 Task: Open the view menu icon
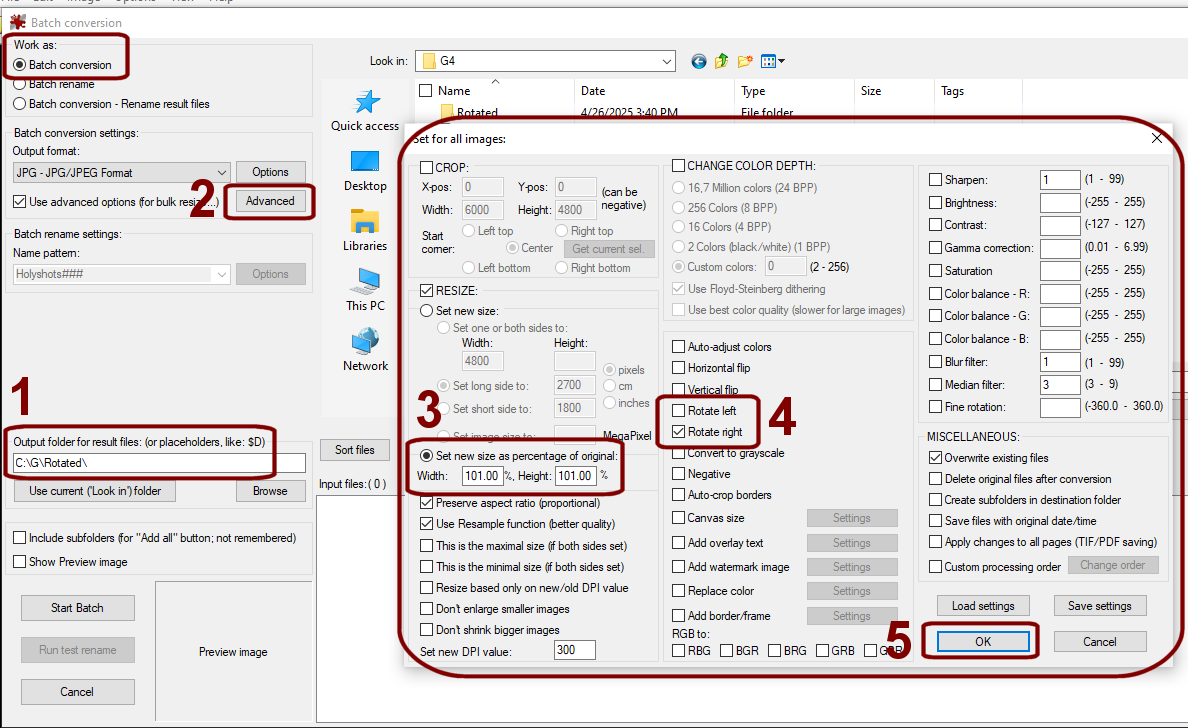point(772,61)
